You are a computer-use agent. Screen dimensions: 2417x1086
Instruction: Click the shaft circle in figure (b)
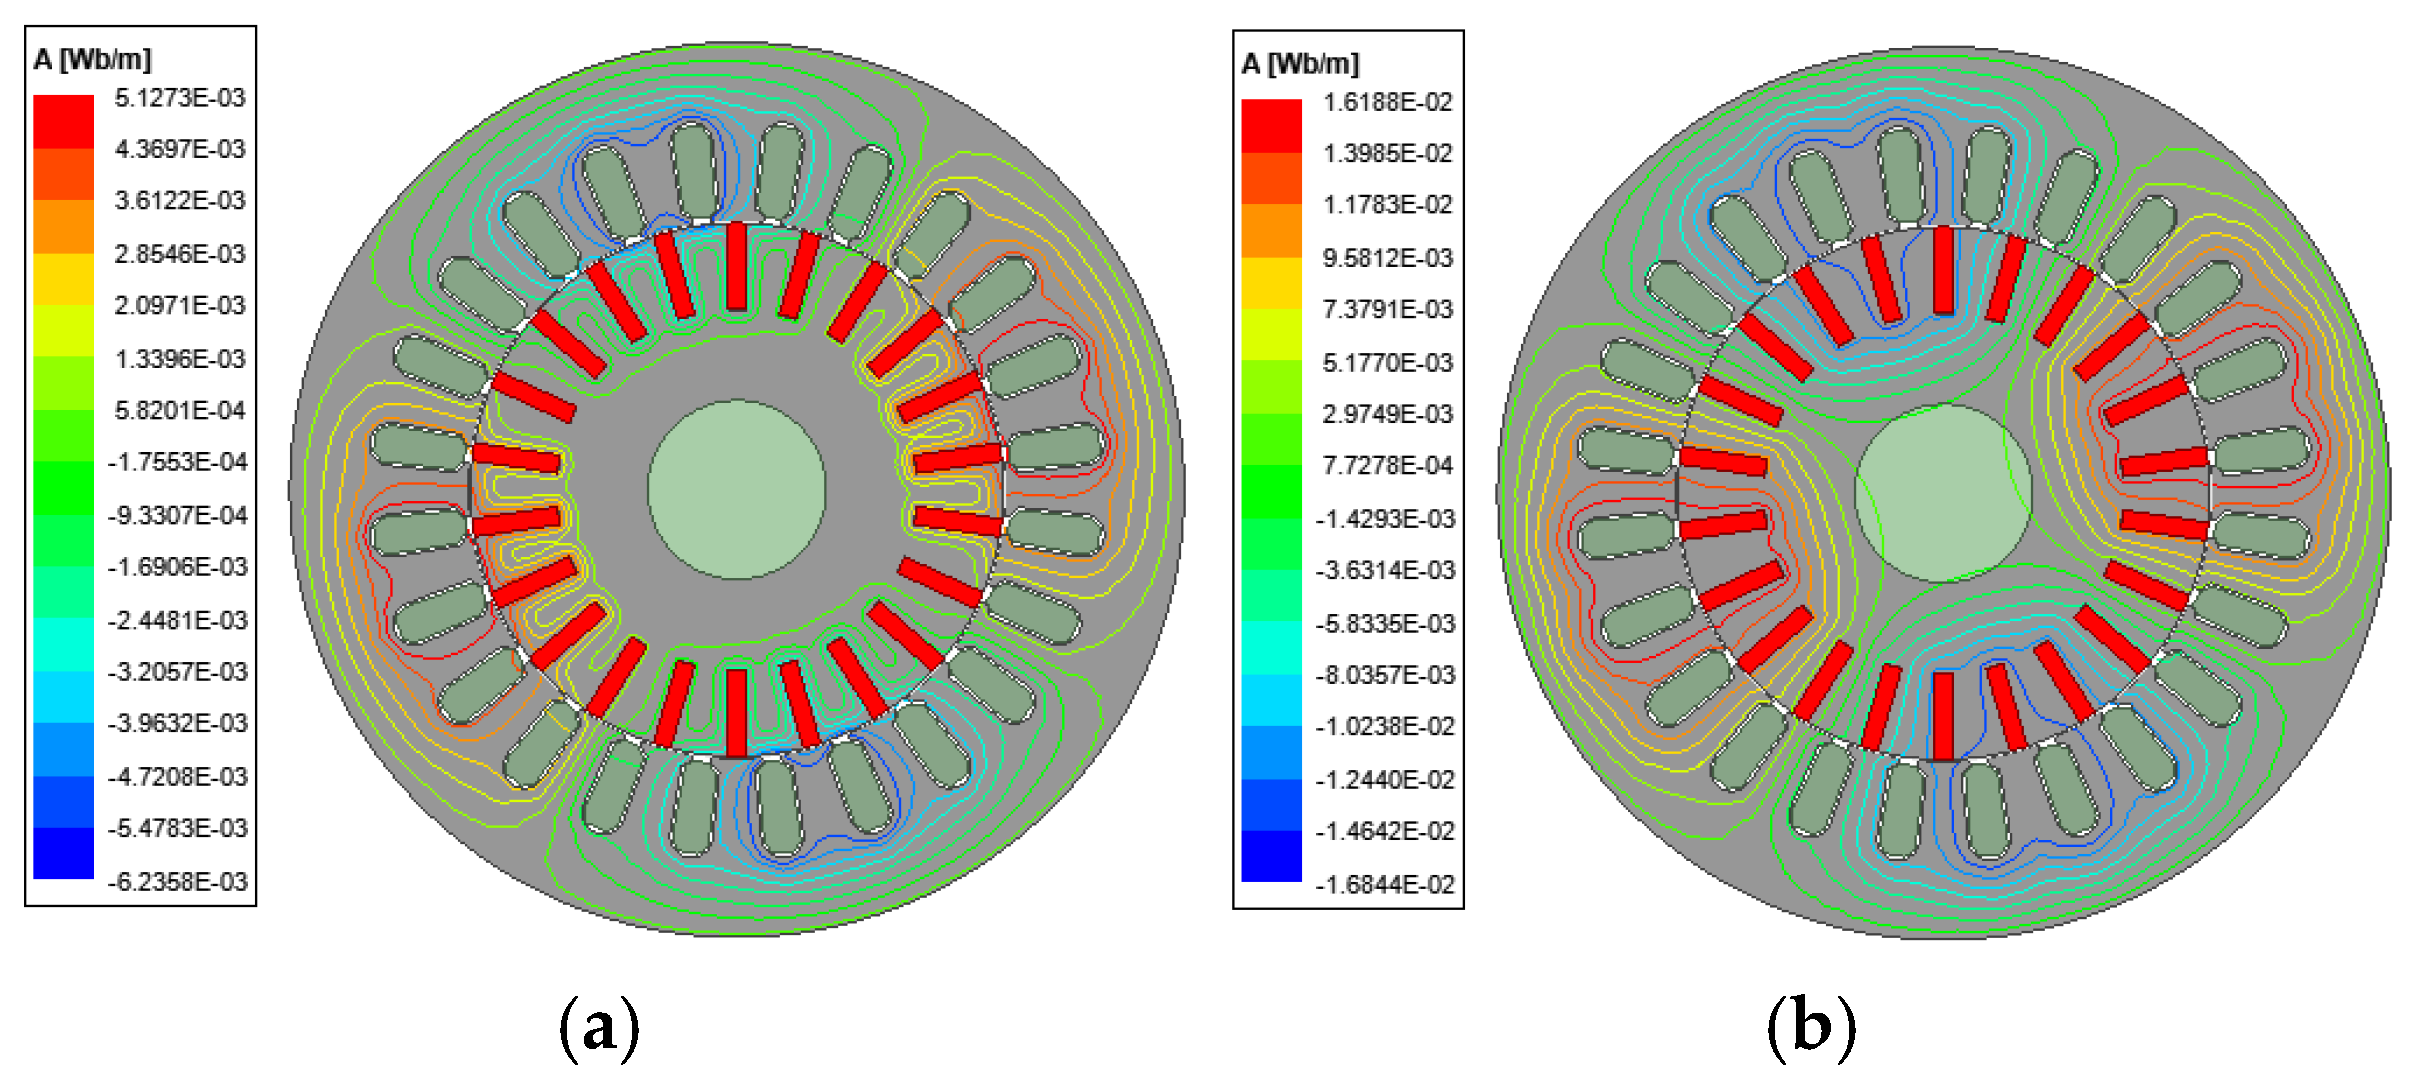point(1944,492)
